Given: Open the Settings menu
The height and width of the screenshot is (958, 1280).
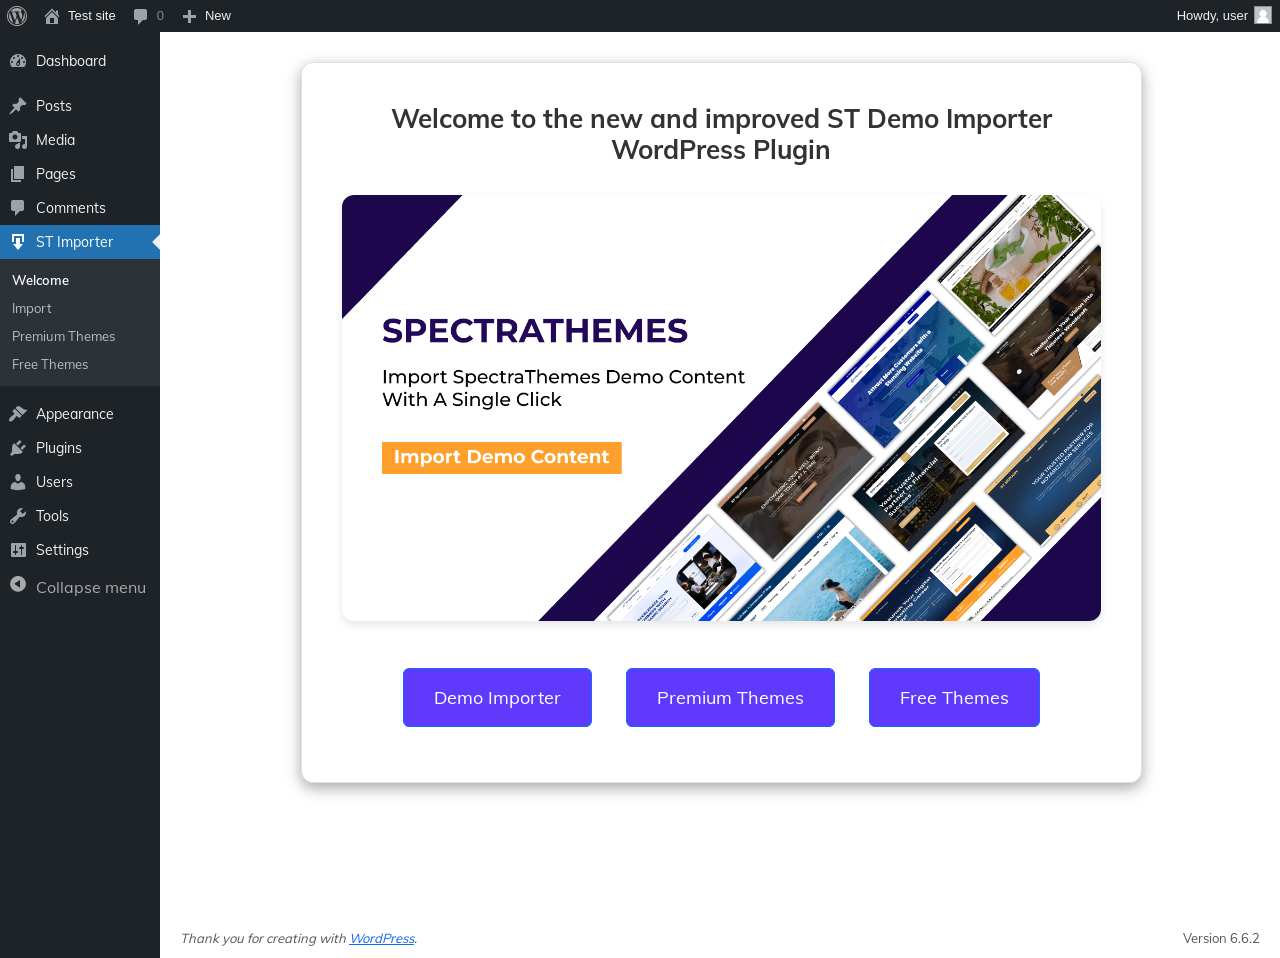Looking at the screenshot, I should pos(80,550).
